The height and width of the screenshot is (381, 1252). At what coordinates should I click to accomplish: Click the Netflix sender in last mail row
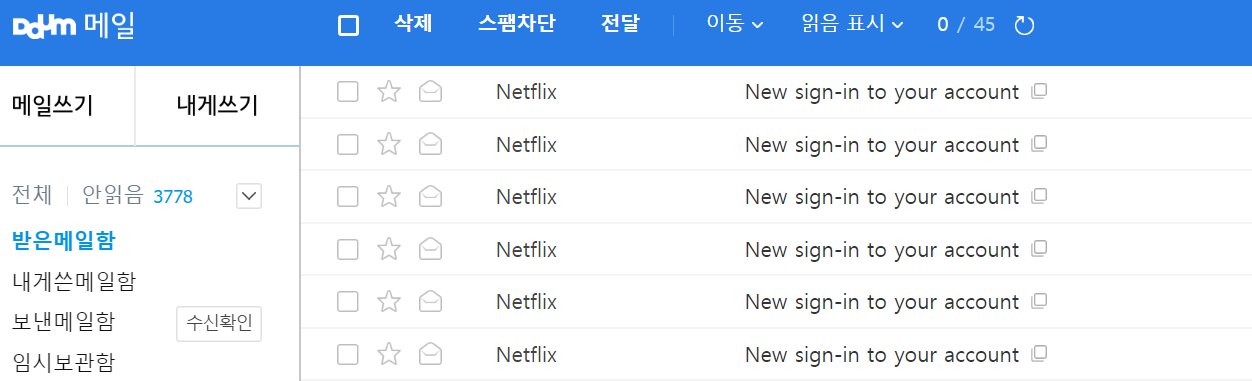coord(526,354)
